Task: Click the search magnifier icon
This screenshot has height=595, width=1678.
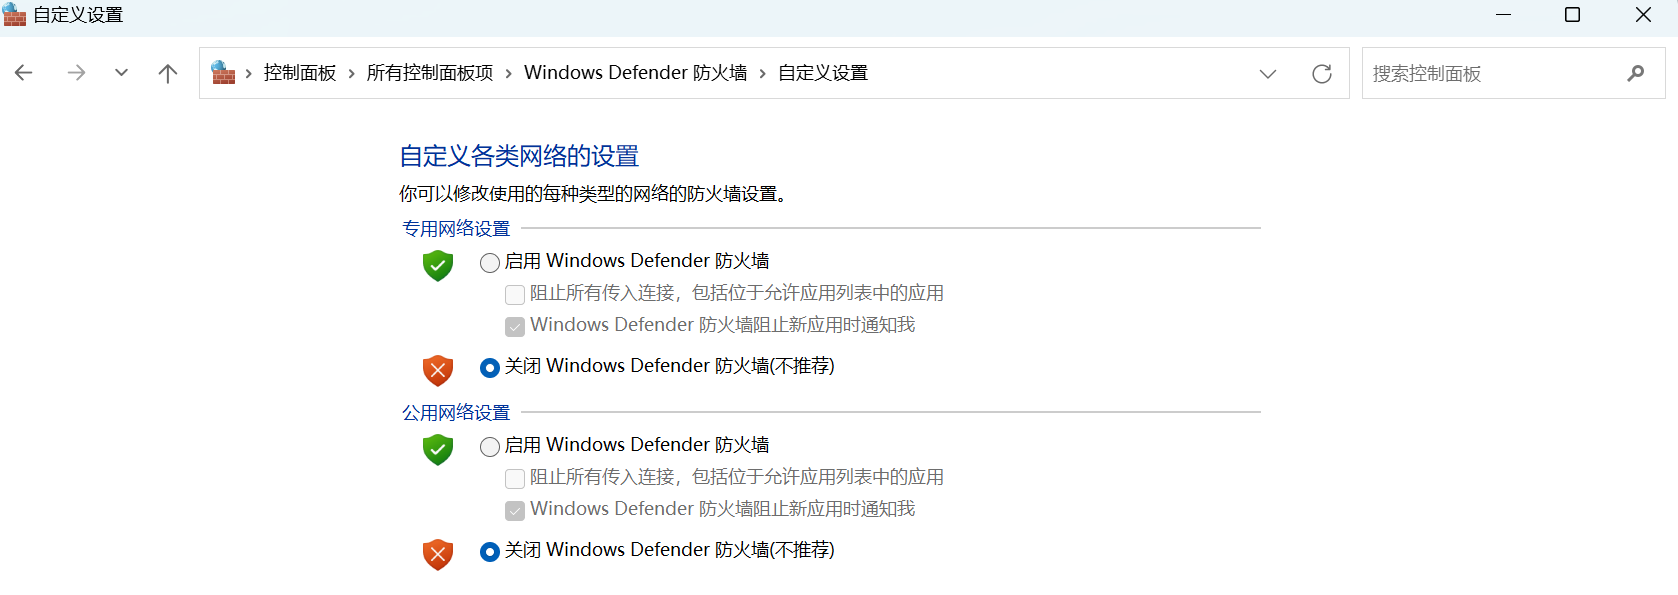Action: pos(1636,73)
